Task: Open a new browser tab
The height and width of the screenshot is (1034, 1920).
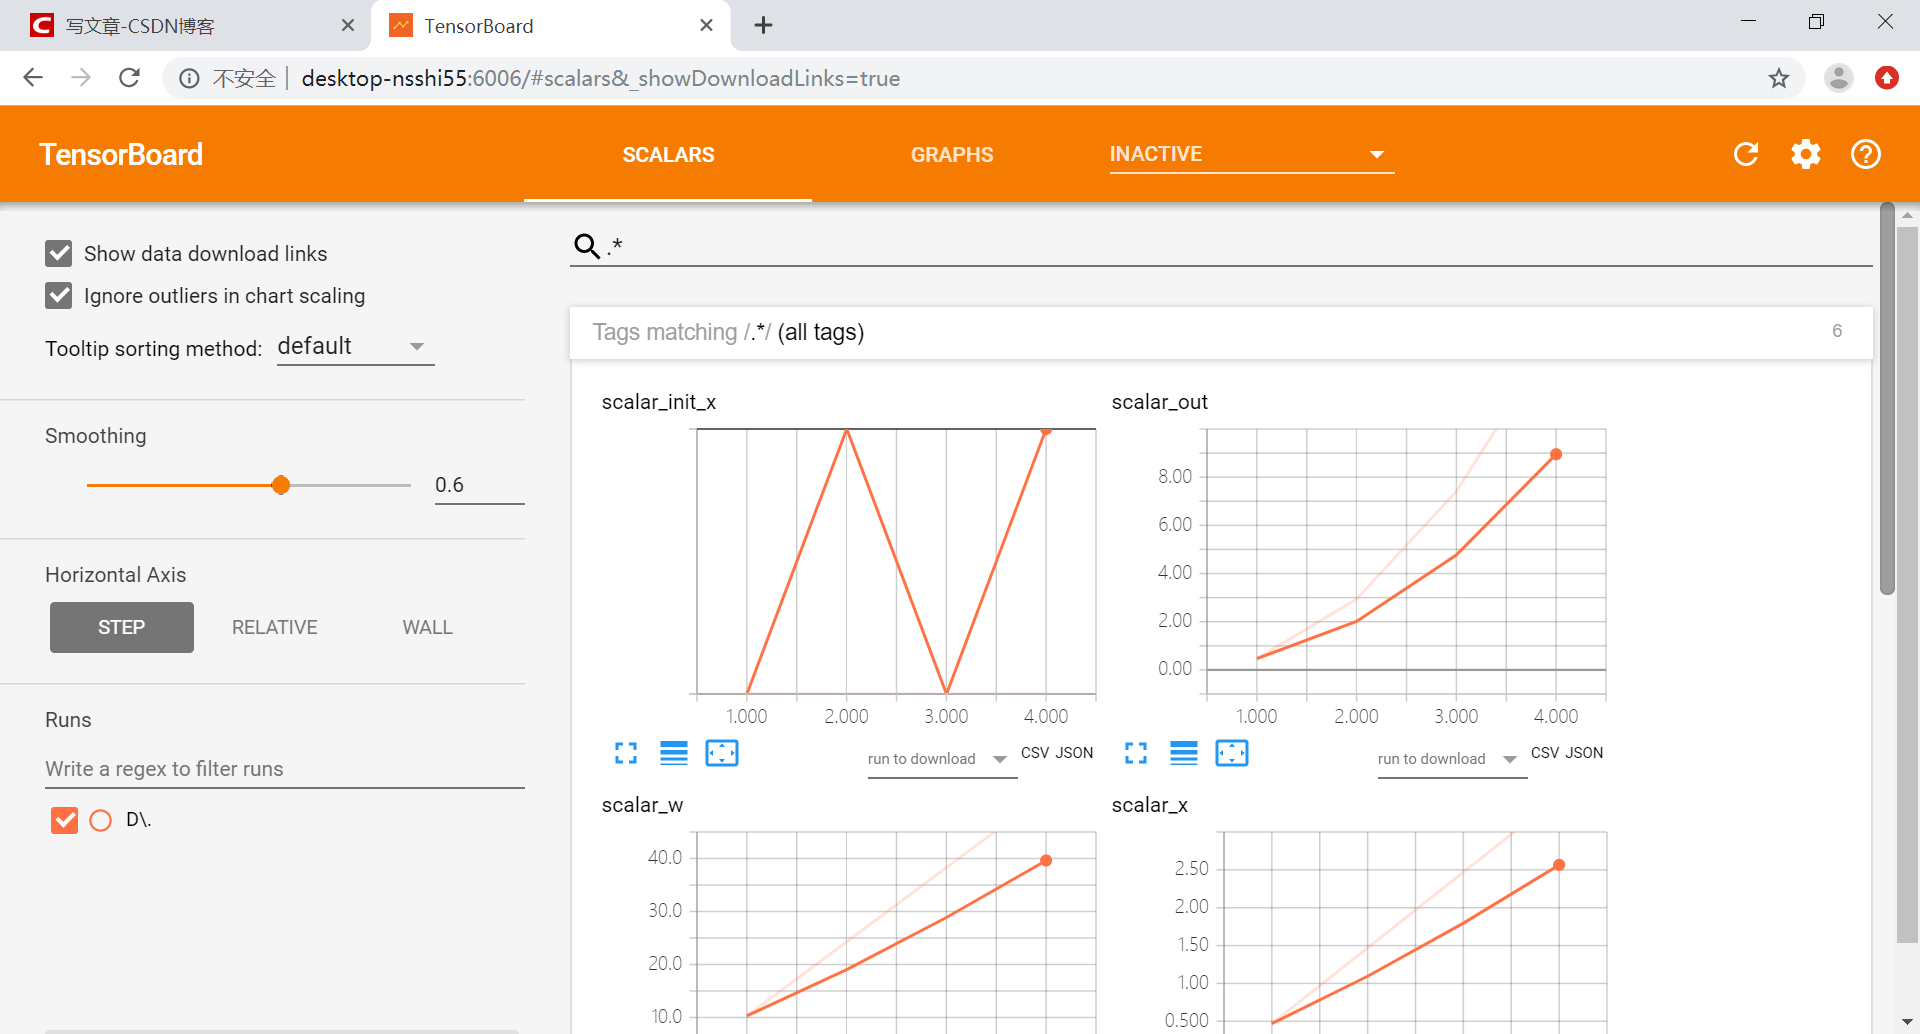Action: coord(763,25)
